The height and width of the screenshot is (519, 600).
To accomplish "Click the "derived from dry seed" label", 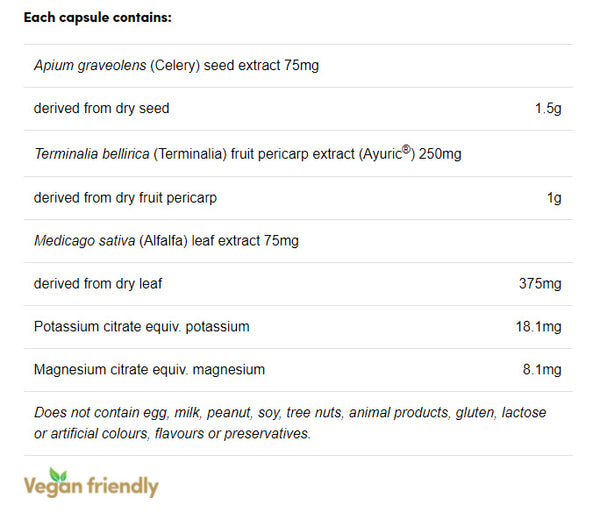I will 101,108.
